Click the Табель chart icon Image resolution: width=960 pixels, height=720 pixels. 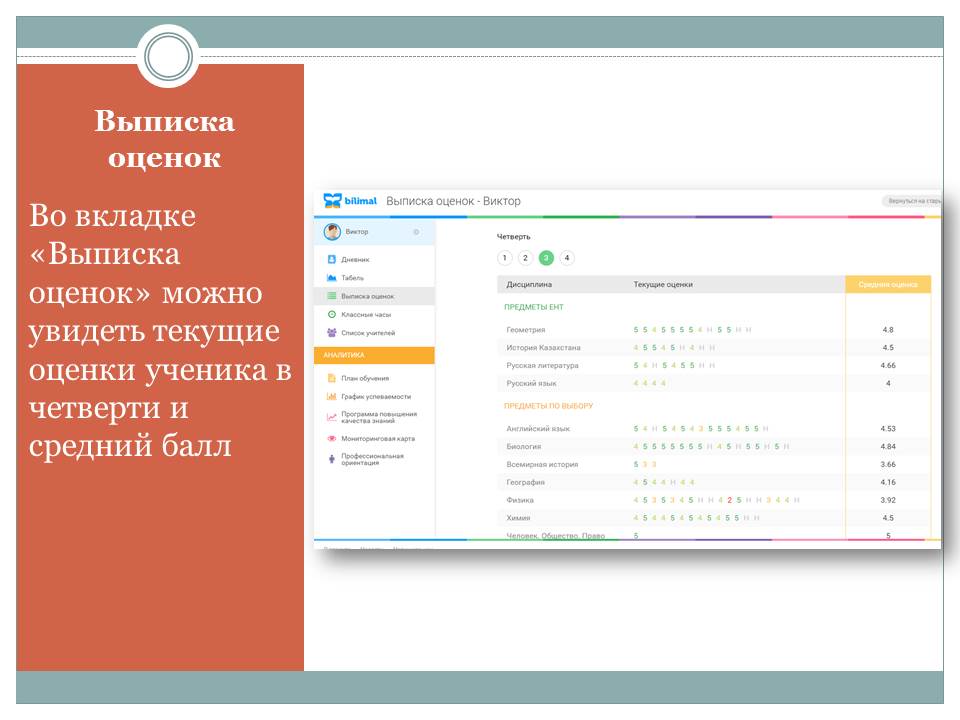tap(332, 278)
